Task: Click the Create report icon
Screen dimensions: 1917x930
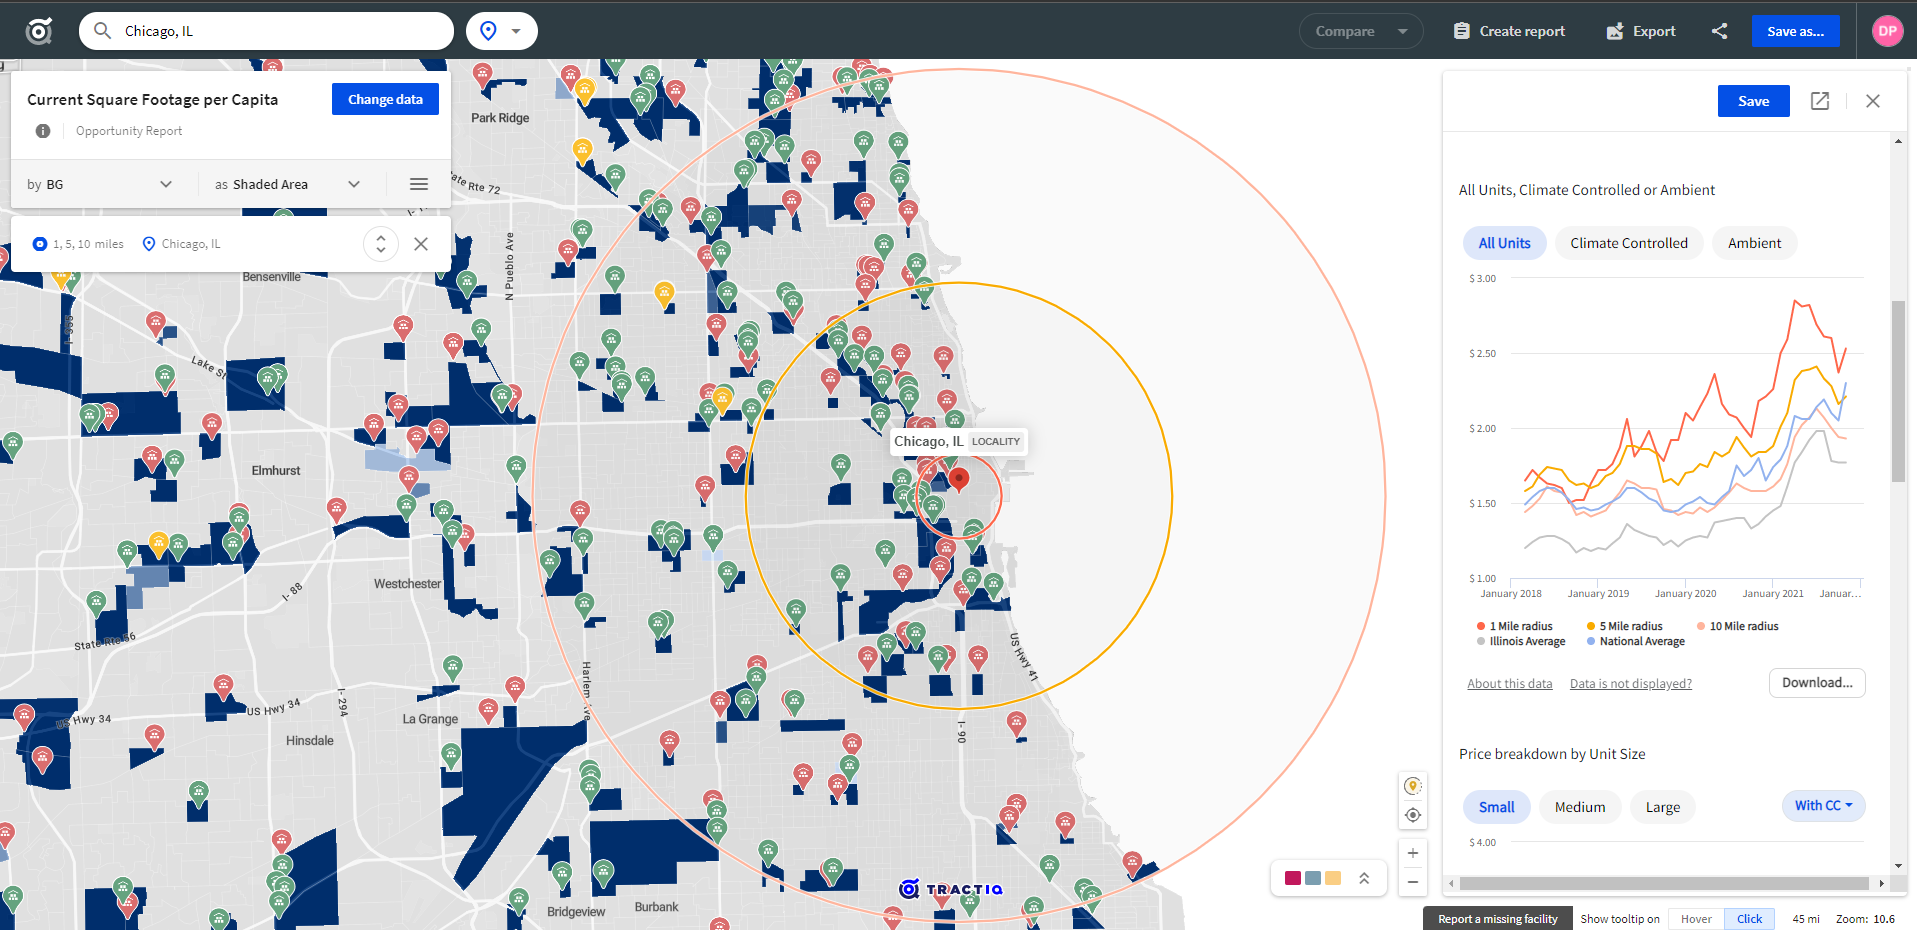Action: tap(1461, 31)
